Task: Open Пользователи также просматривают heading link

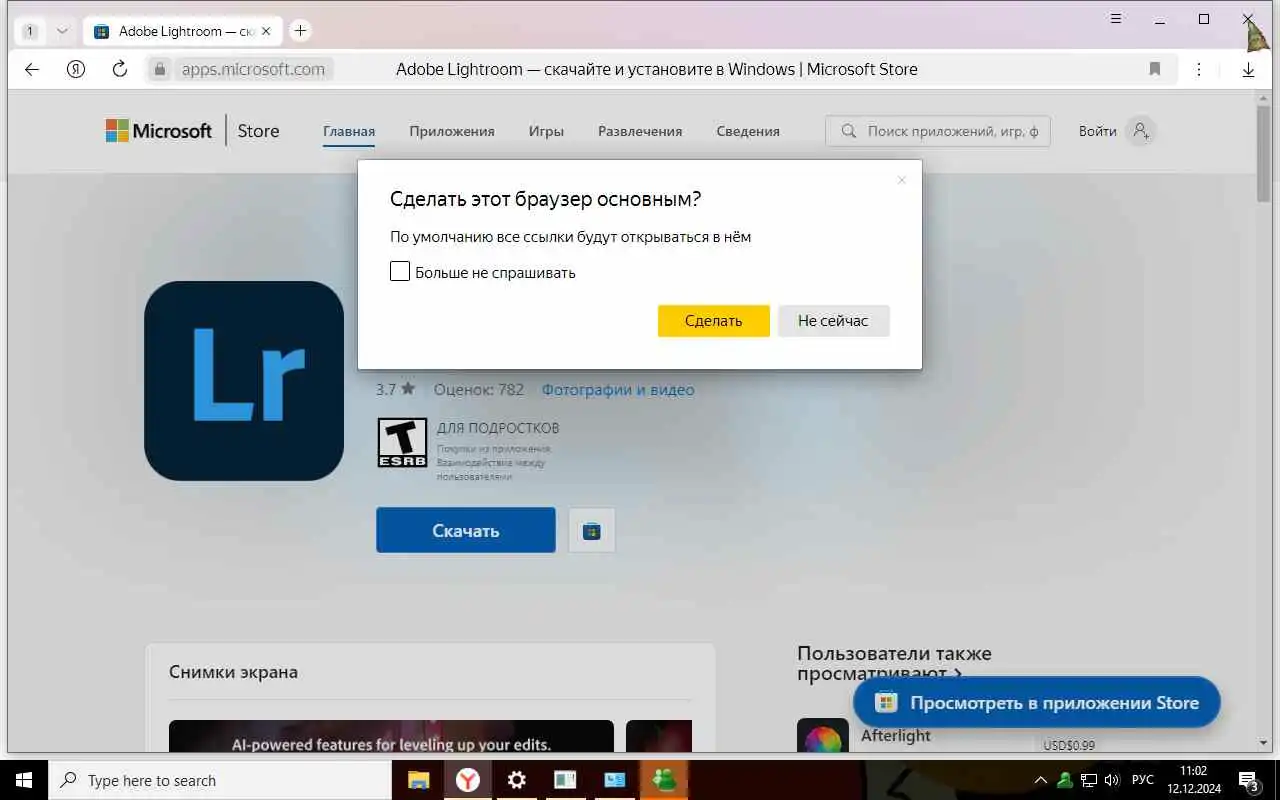Action: click(x=894, y=663)
